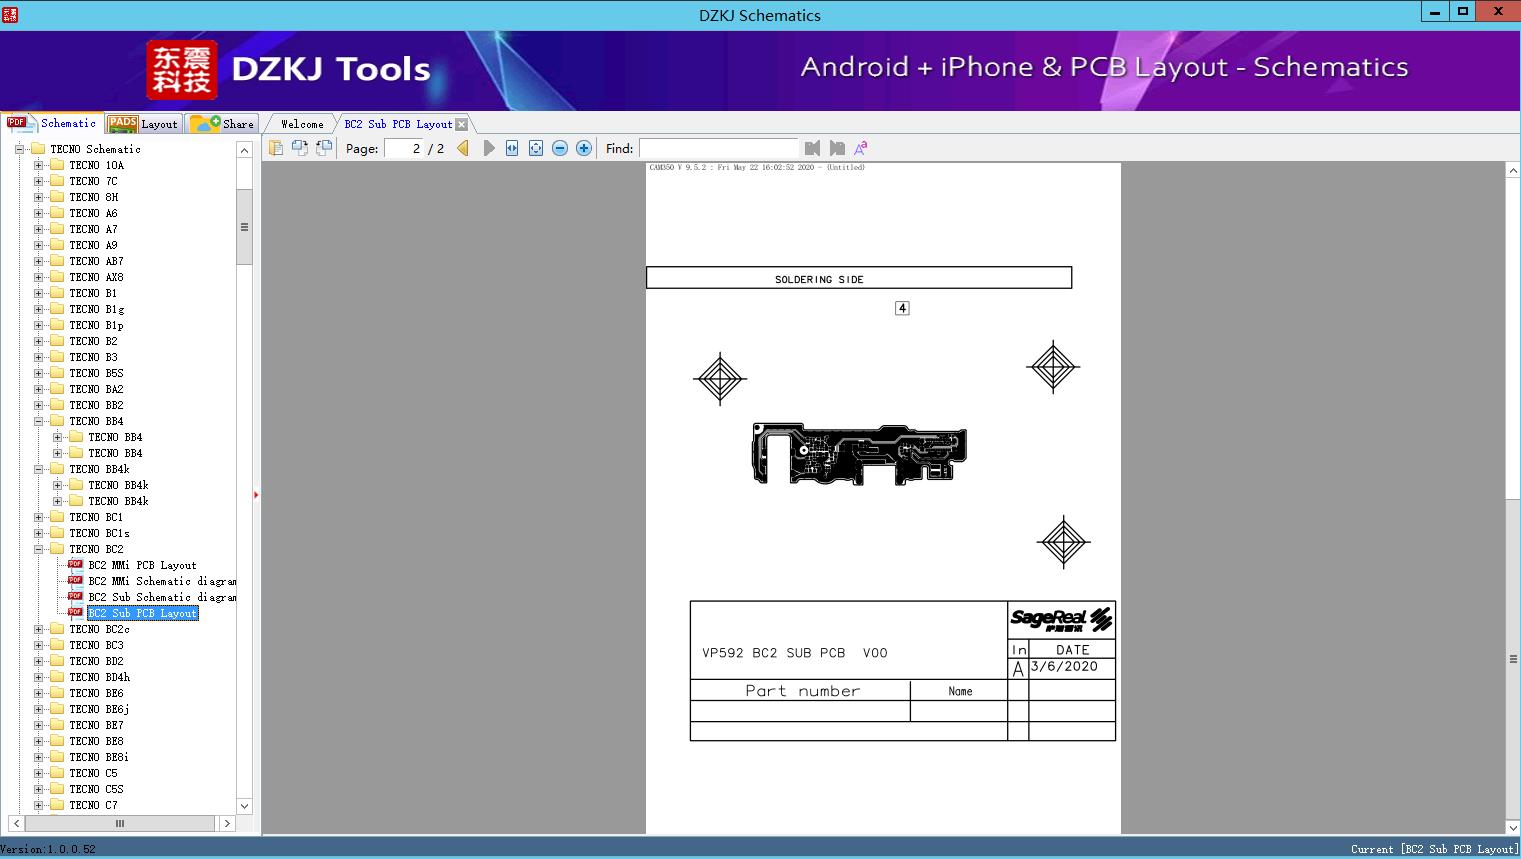Click tree panel scroll up arrow

click(244, 150)
